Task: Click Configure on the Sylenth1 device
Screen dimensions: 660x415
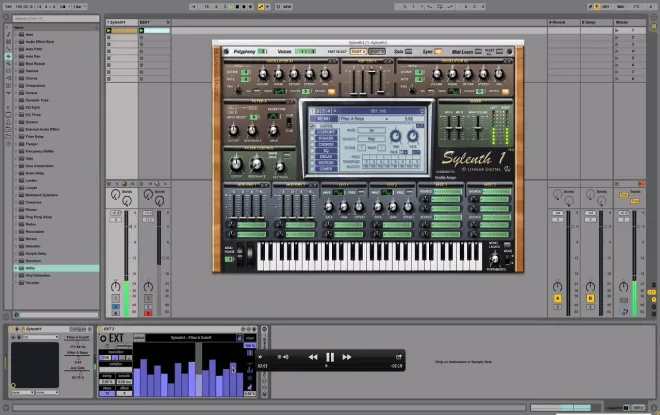Action: click(78, 329)
